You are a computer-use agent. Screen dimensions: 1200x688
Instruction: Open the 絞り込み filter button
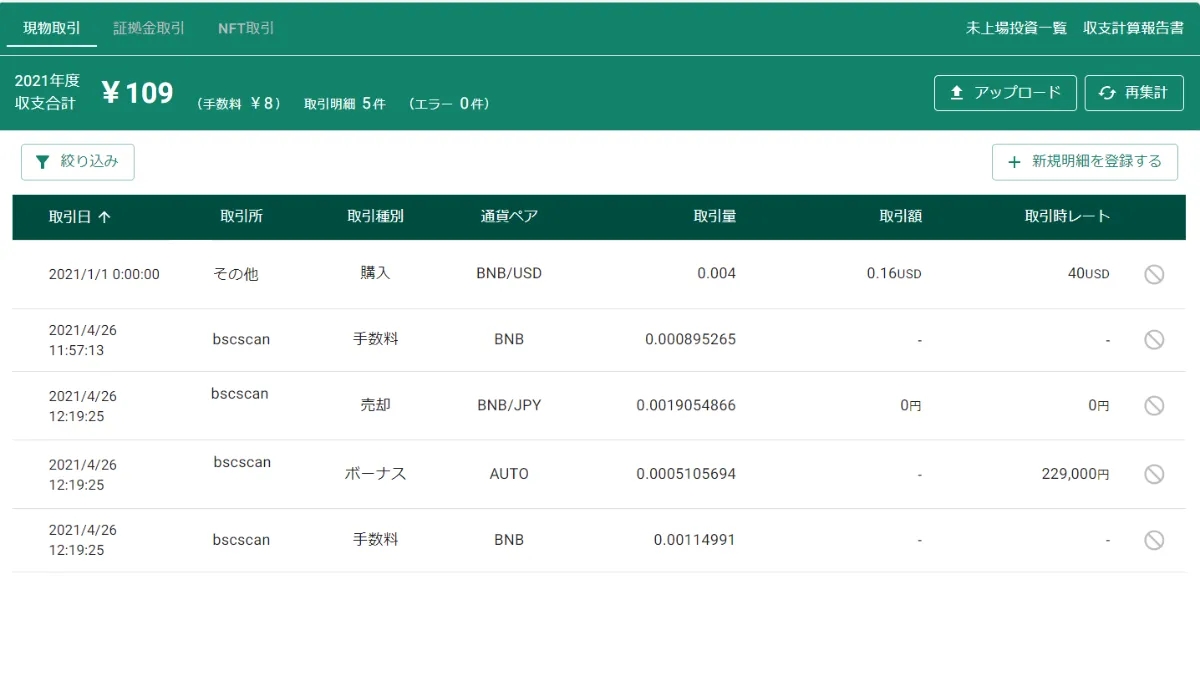(x=78, y=162)
